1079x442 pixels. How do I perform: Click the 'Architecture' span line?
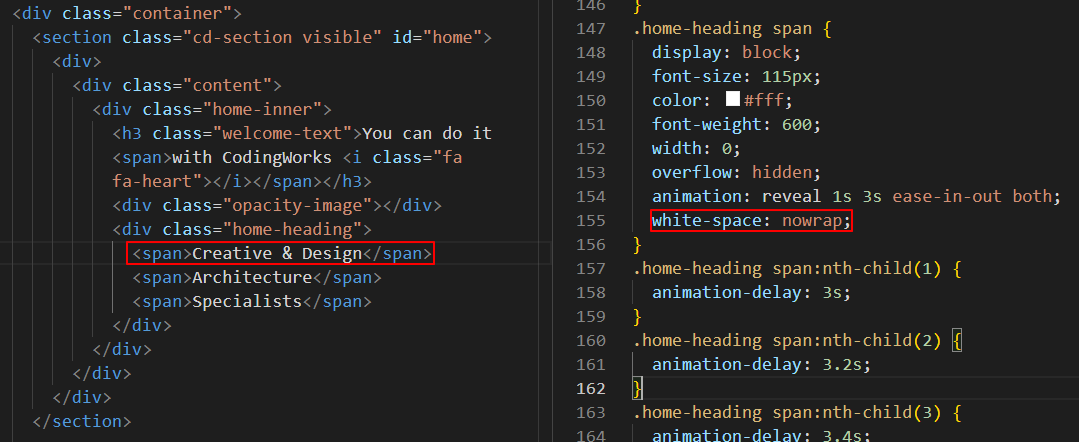257,277
